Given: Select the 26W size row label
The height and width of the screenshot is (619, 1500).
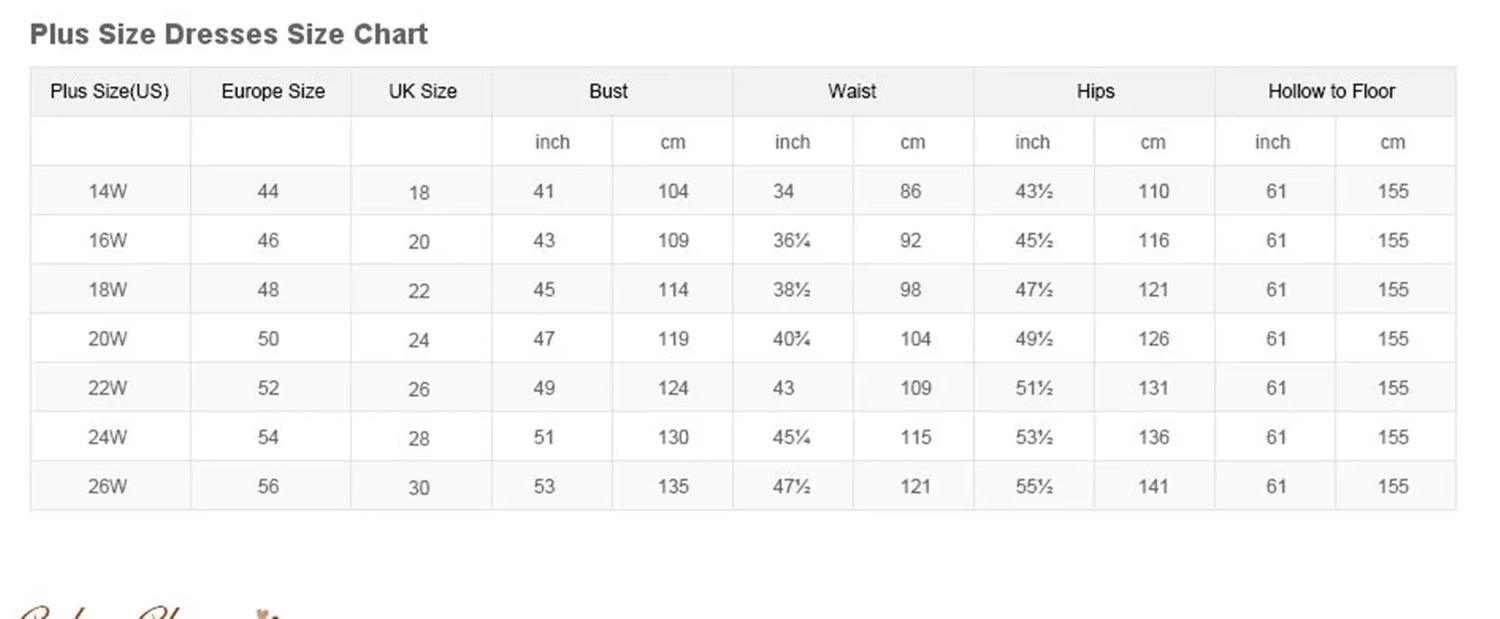Looking at the screenshot, I should 108,487.
